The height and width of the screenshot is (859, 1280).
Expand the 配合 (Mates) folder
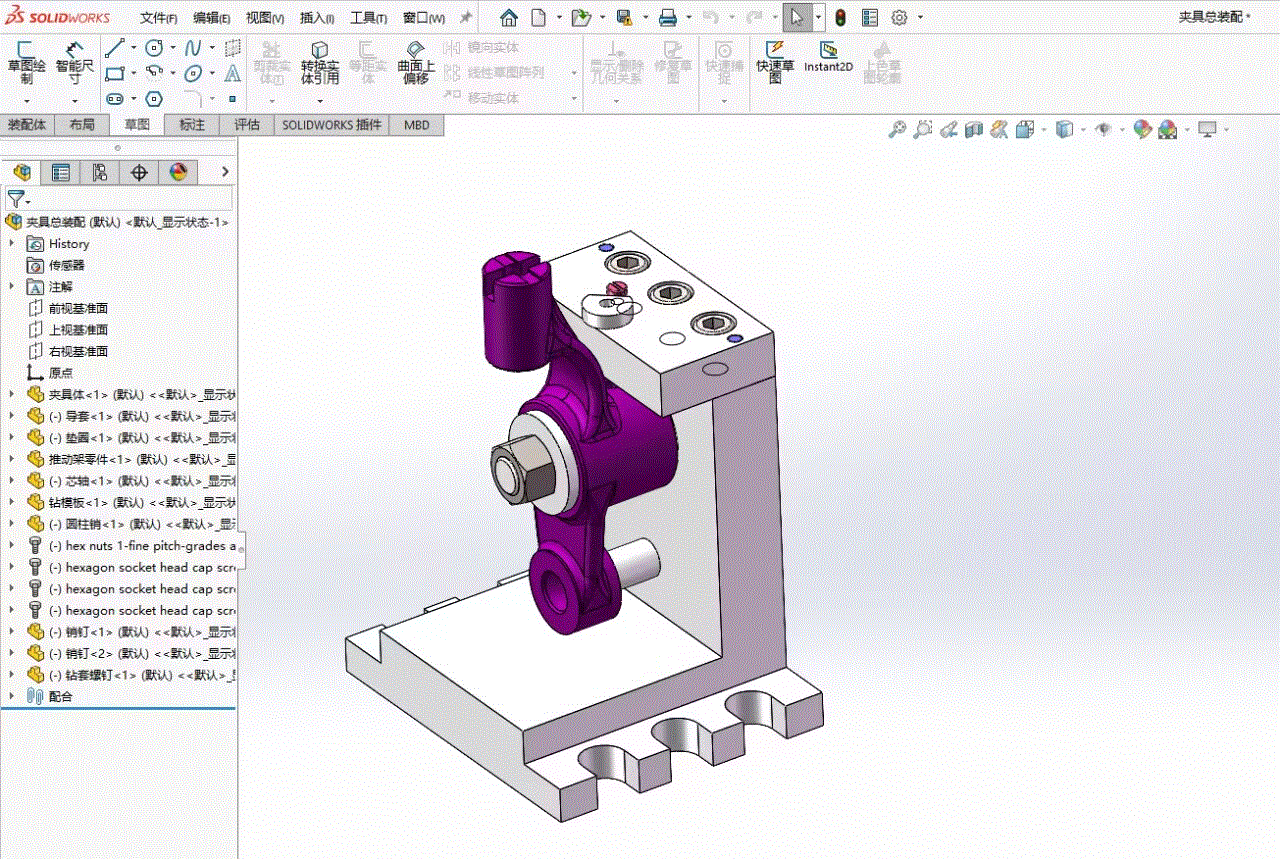click(x=12, y=696)
